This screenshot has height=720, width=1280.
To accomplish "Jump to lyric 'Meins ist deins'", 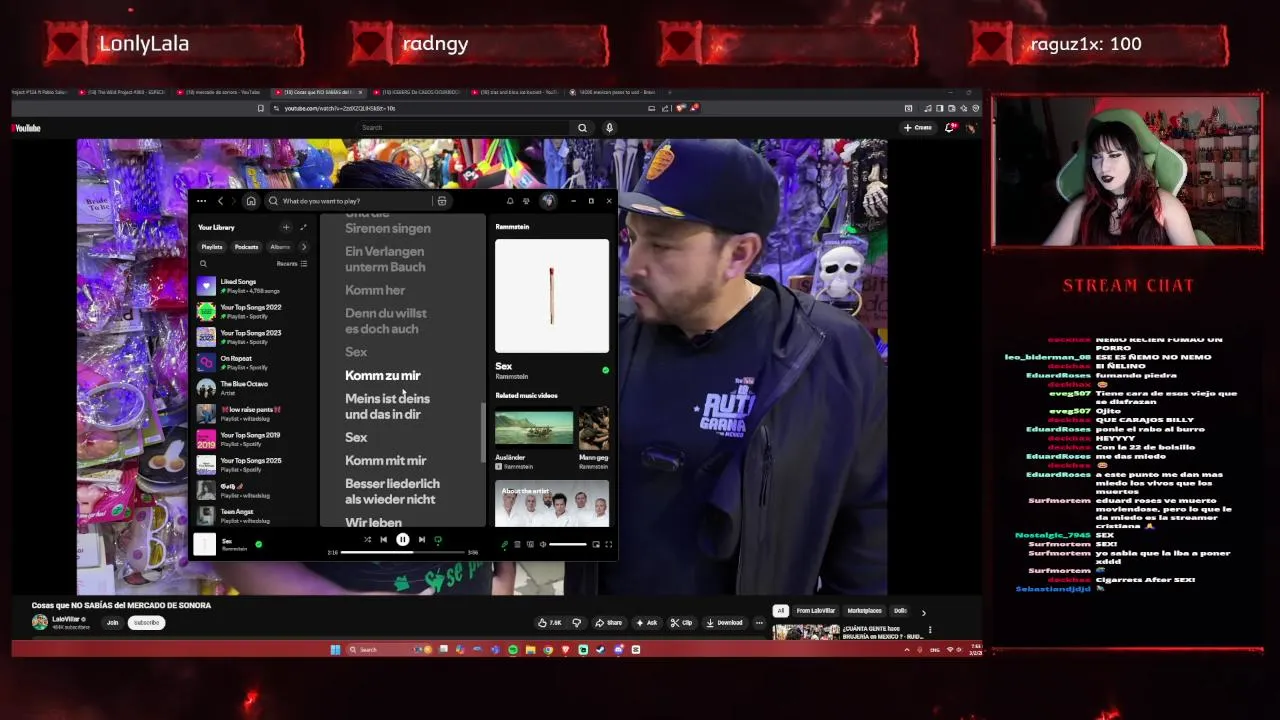I will (x=387, y=398).
